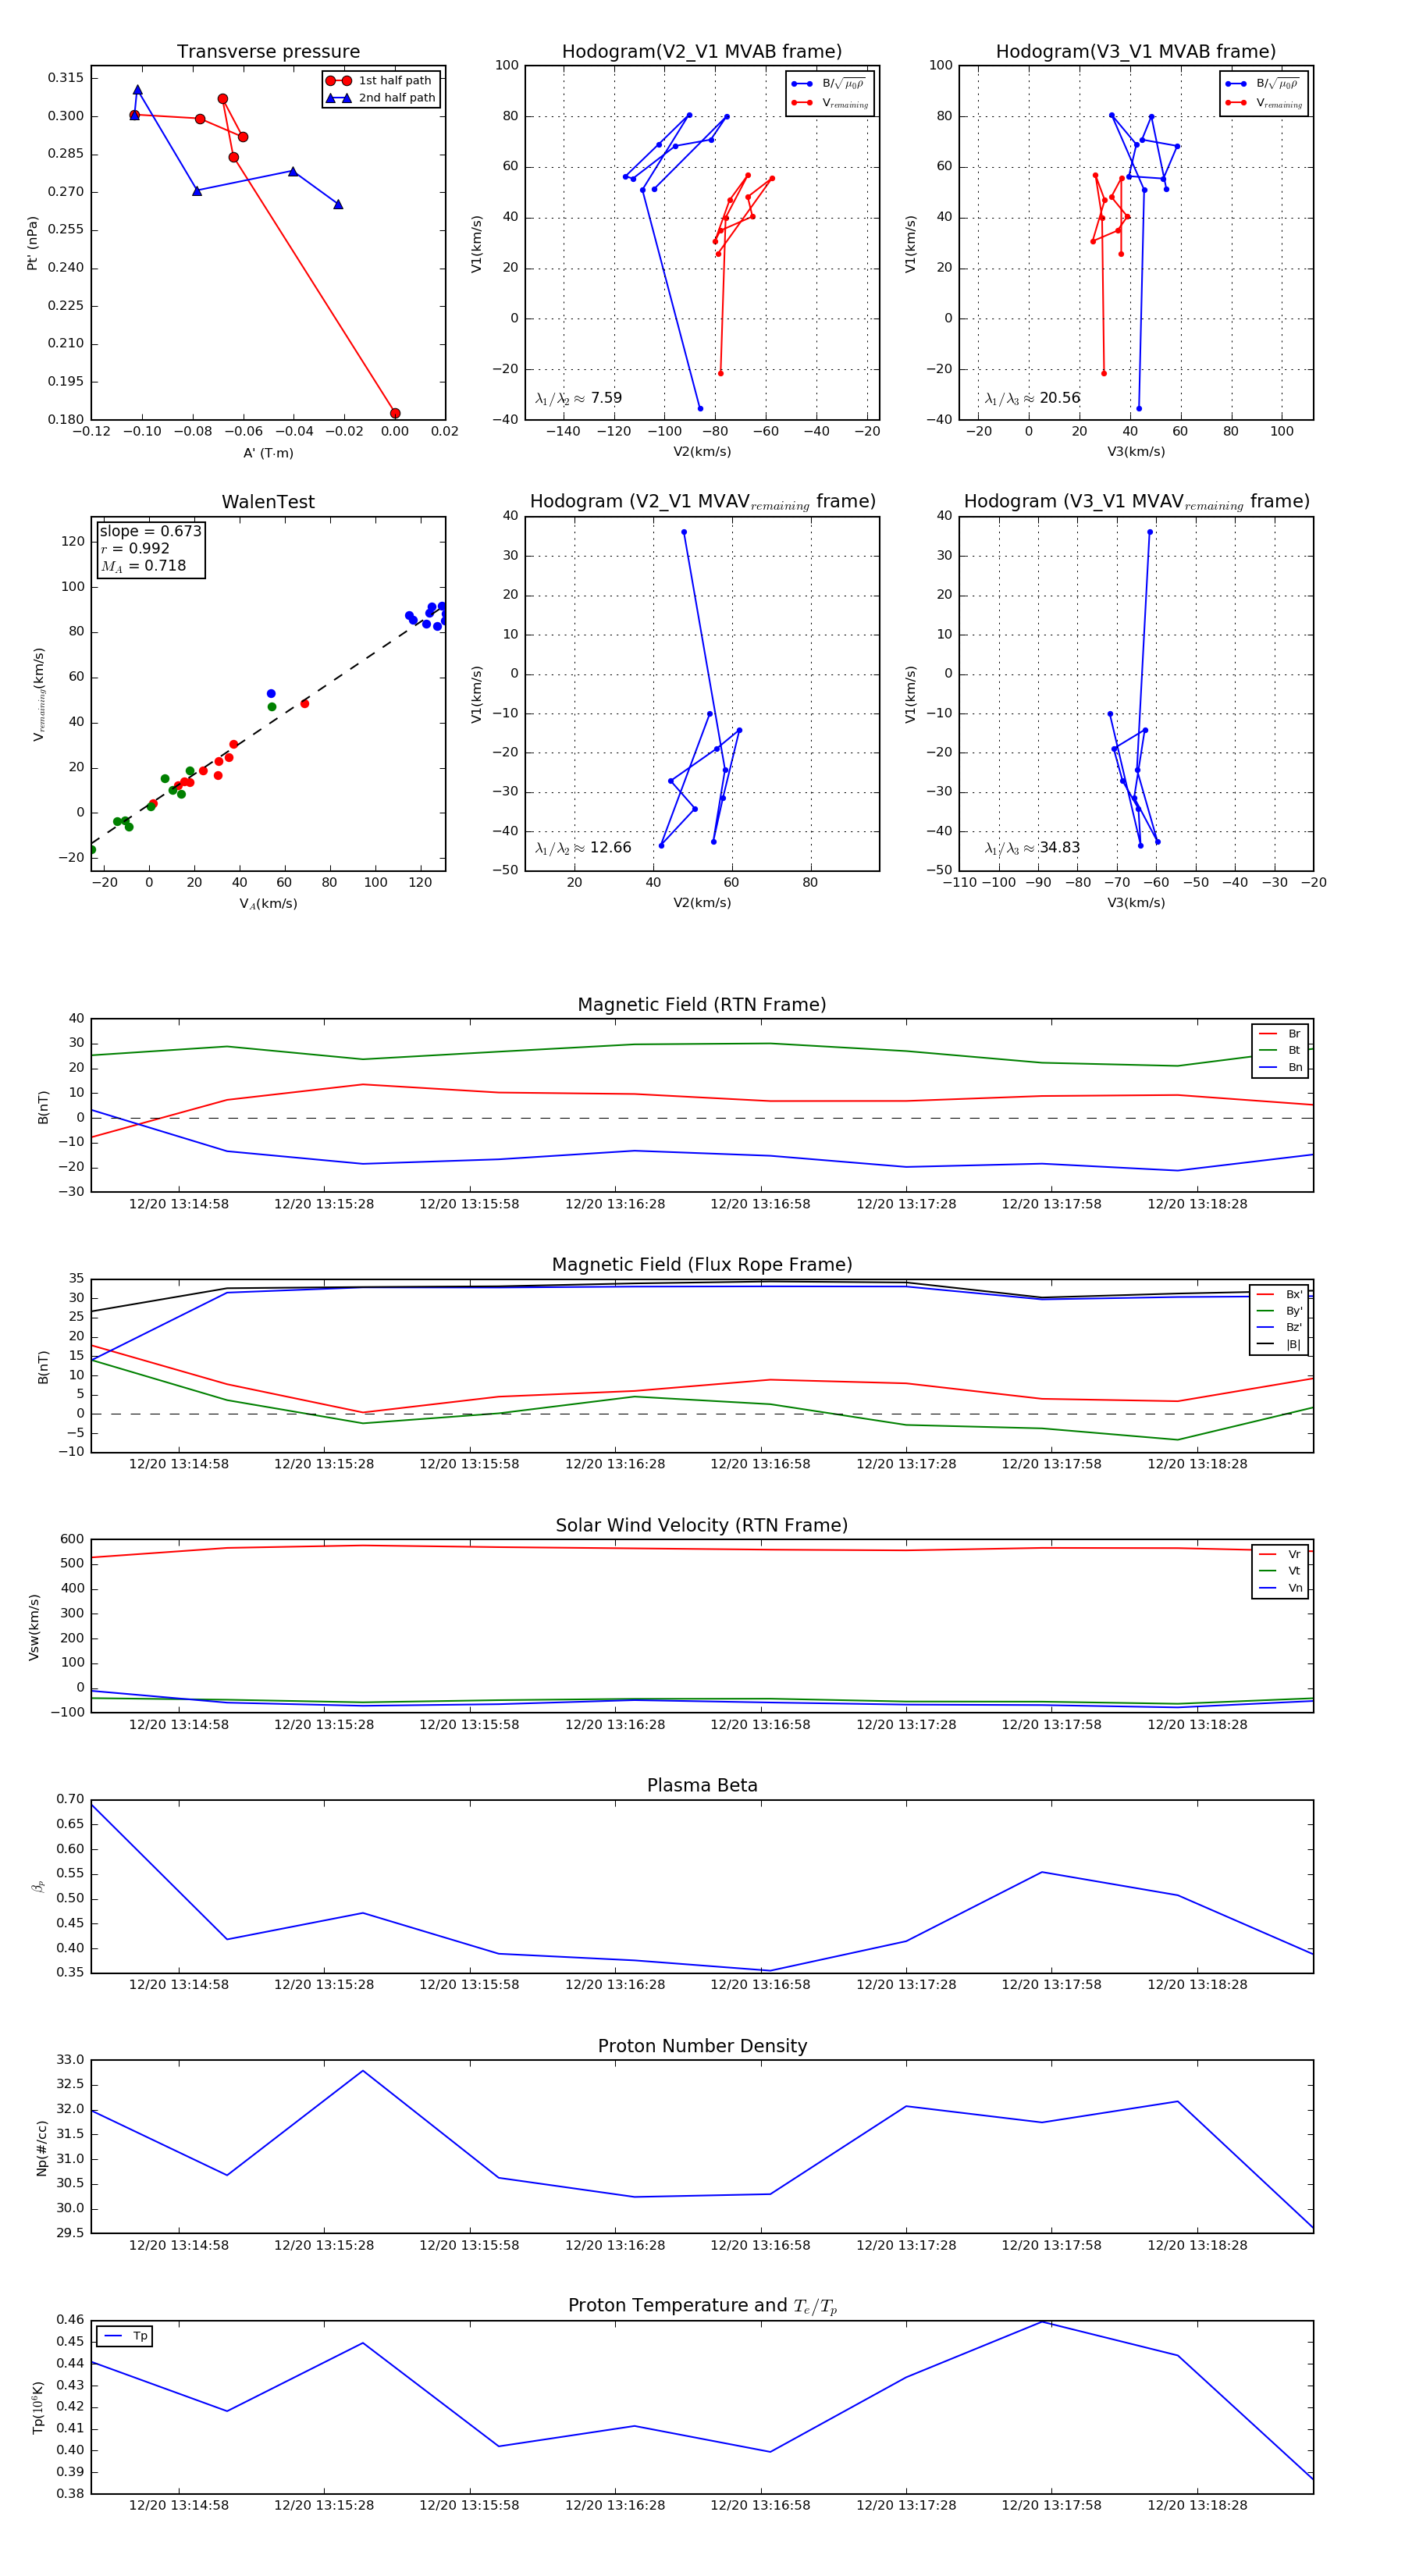Click the eigenvalue ratio text "20.56"

(1060, 398)
